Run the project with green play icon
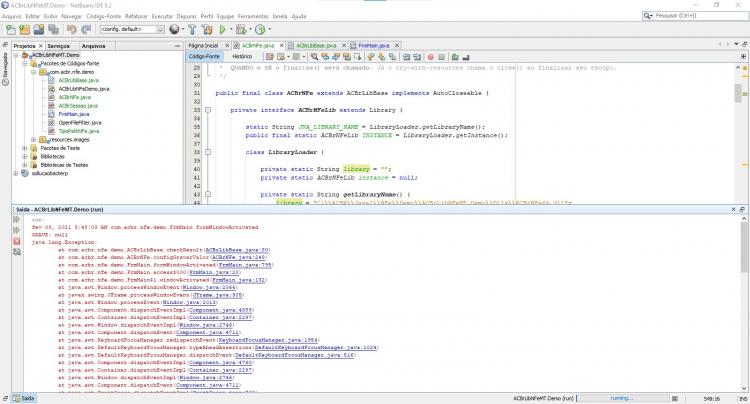This screenshot has height=404, width=750. 222,30
